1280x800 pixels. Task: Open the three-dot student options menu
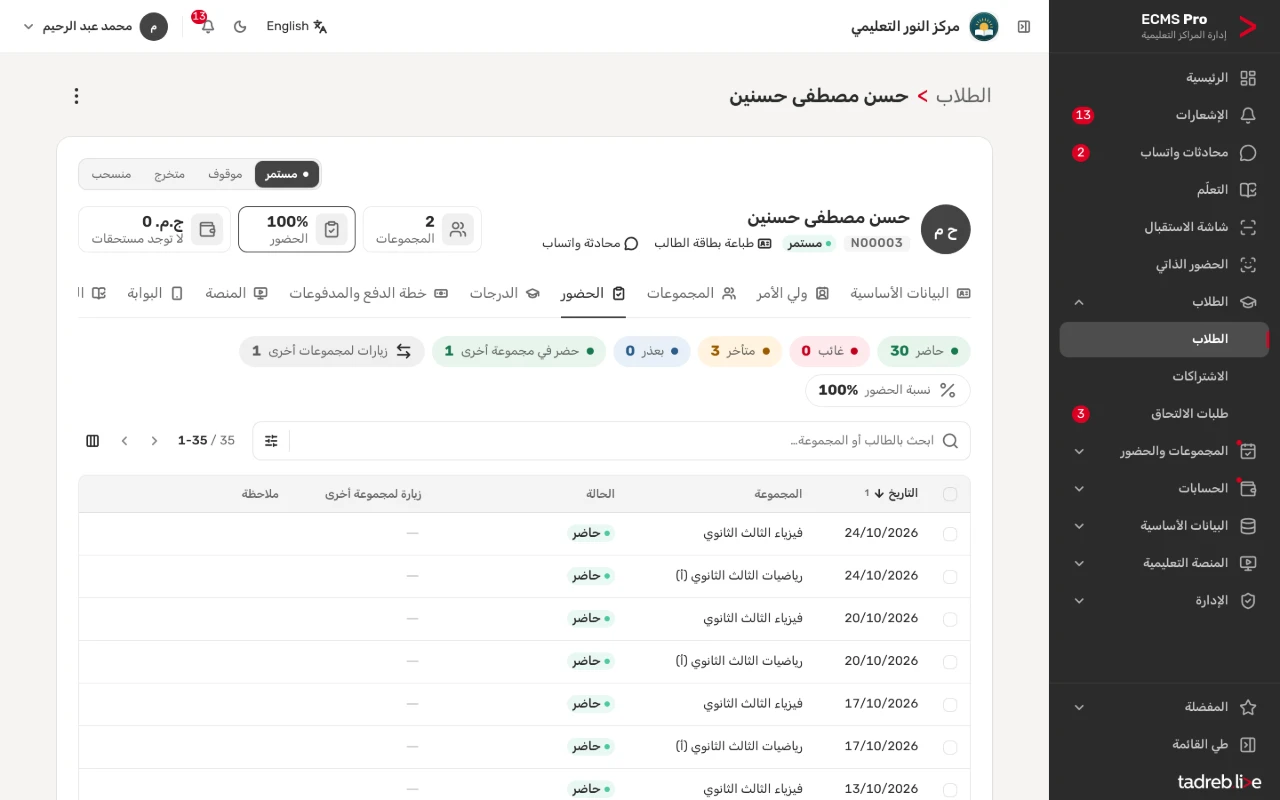(76, 96)
